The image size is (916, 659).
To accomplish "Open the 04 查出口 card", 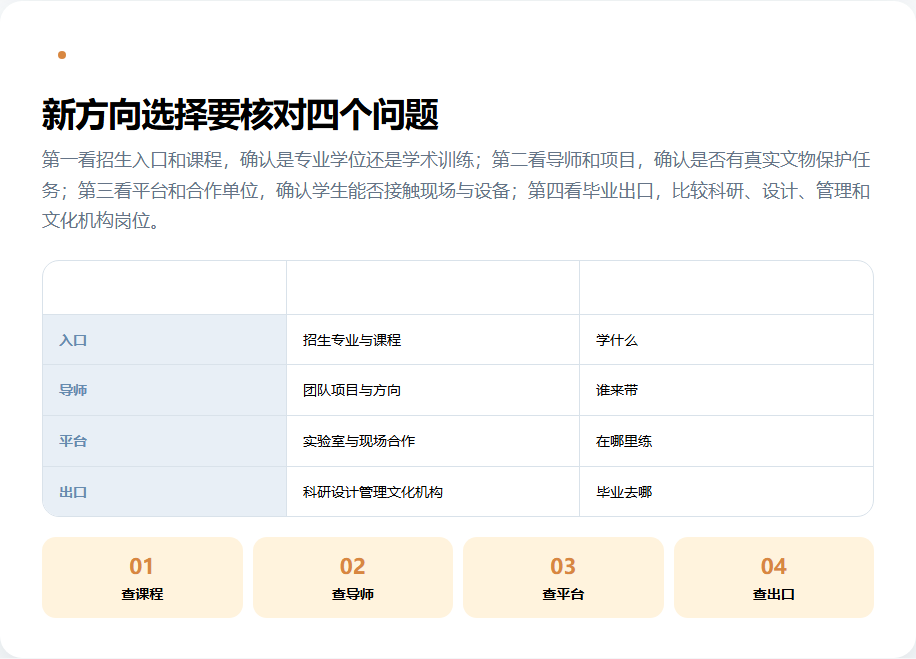I will tap(774, 577).
